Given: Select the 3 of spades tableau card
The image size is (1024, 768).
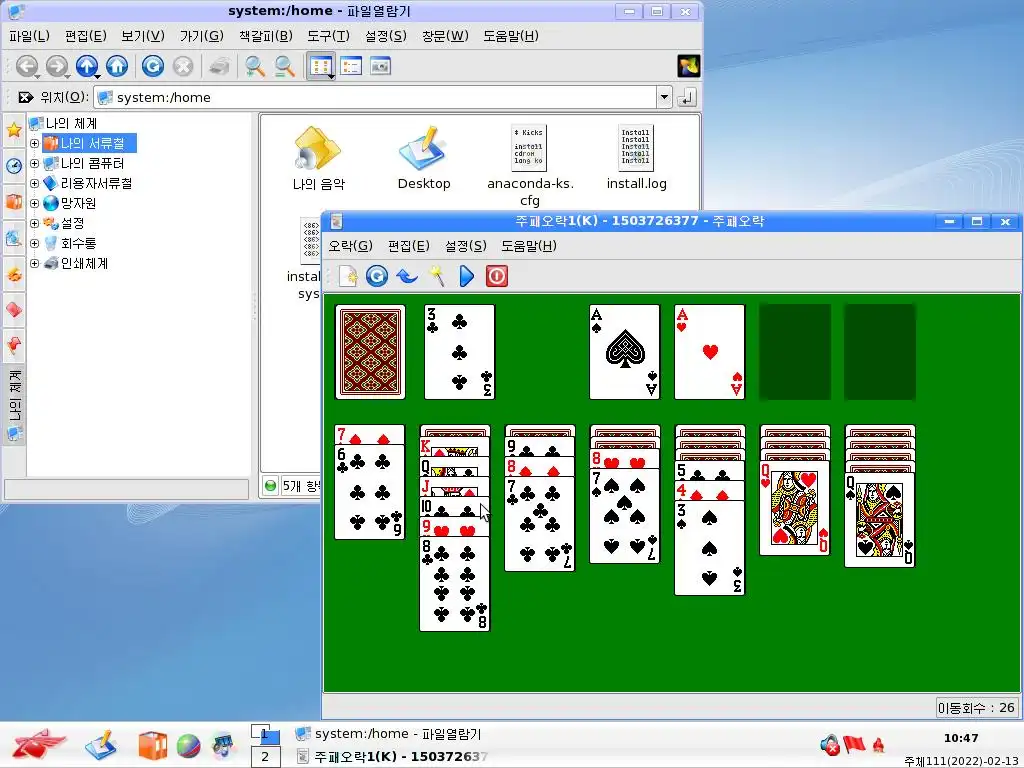Looking at the screenshot, I should 709,547.
